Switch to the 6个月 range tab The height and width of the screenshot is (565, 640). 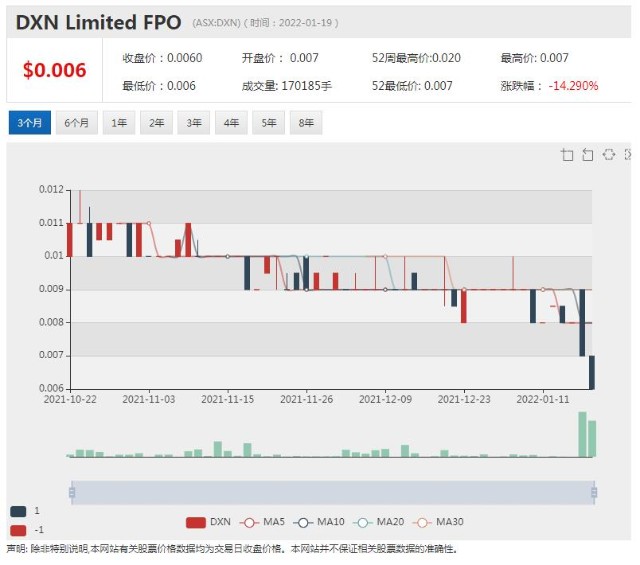click(x=77, y=122)
